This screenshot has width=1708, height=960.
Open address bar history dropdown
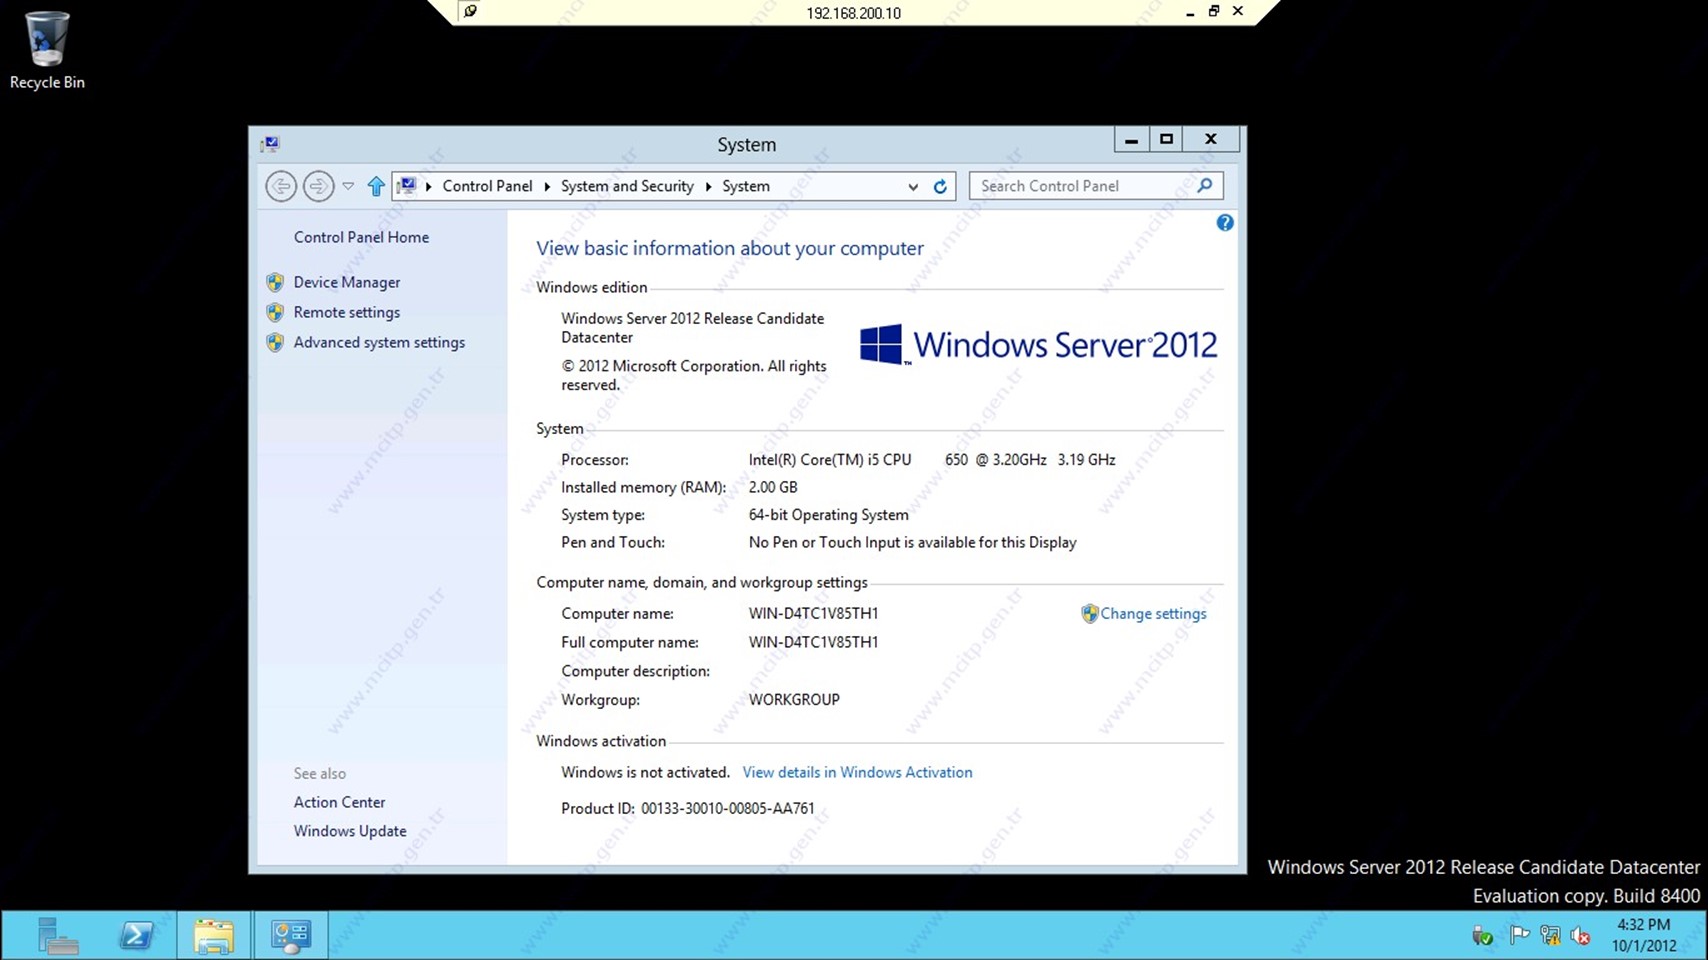pyautogui.click(x=913, y=186)
